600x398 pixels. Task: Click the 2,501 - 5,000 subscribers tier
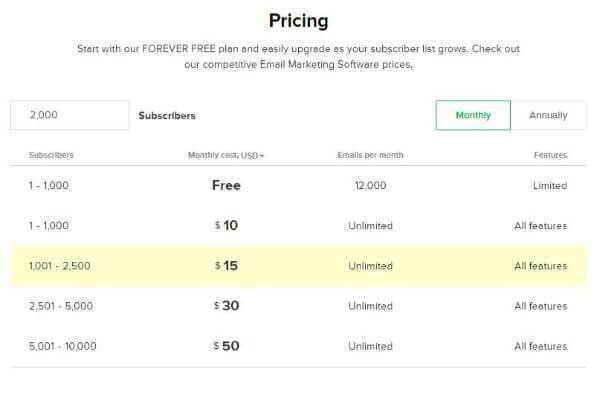click(x=61, y=306)
